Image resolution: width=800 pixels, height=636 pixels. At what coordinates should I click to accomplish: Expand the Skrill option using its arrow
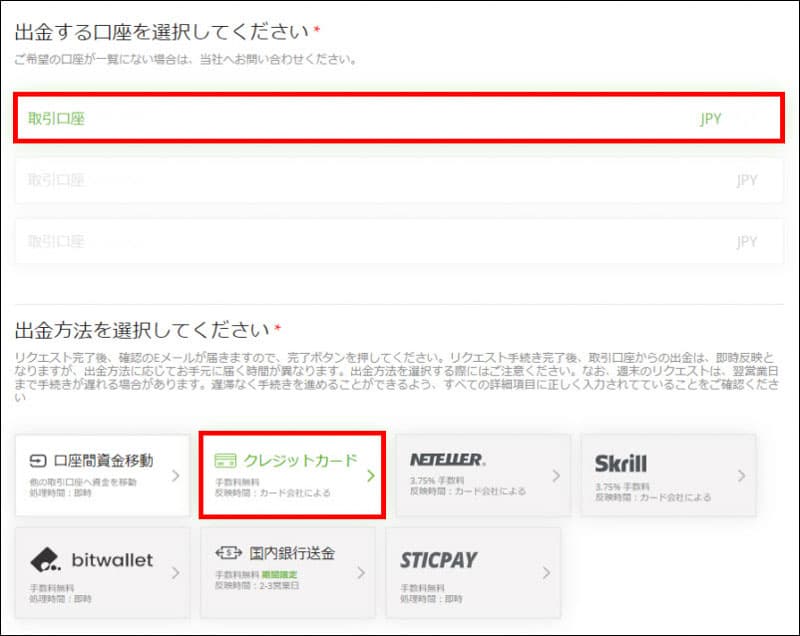tap(741, 476)
